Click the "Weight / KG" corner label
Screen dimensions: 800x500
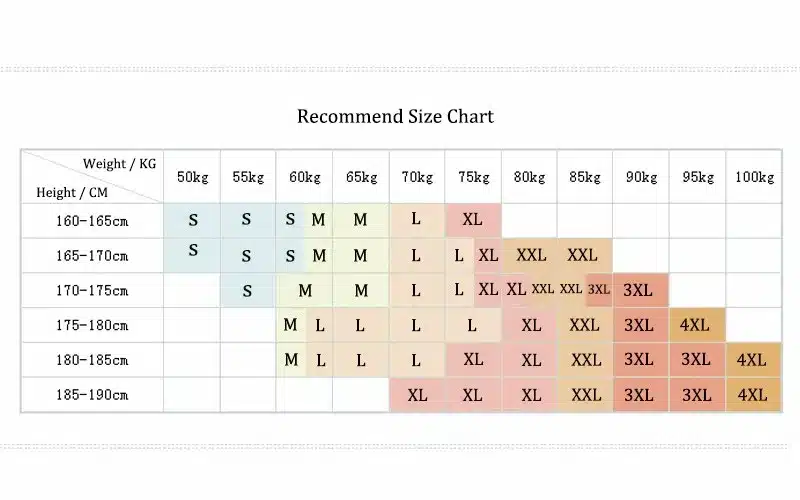[119, 163]
